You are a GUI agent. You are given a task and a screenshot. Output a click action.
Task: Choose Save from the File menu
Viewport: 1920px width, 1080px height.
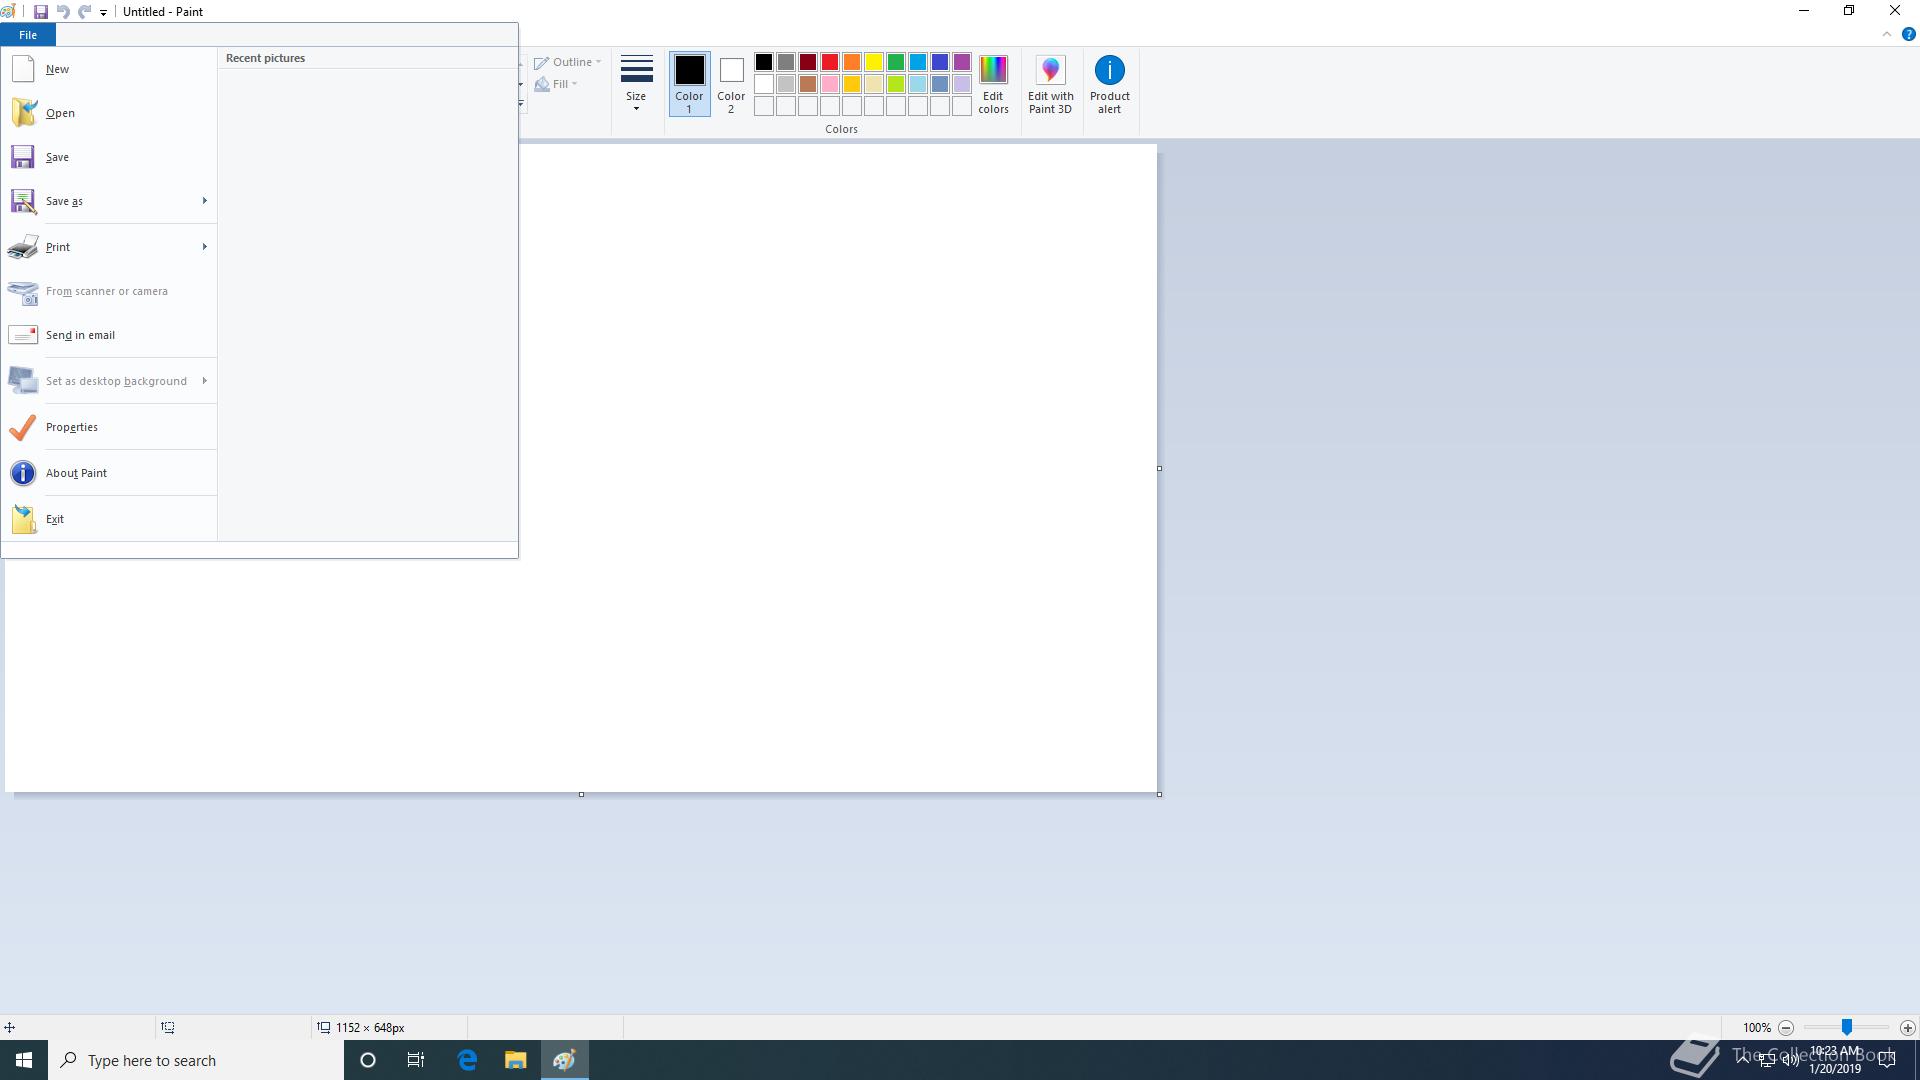pos(109,157)
